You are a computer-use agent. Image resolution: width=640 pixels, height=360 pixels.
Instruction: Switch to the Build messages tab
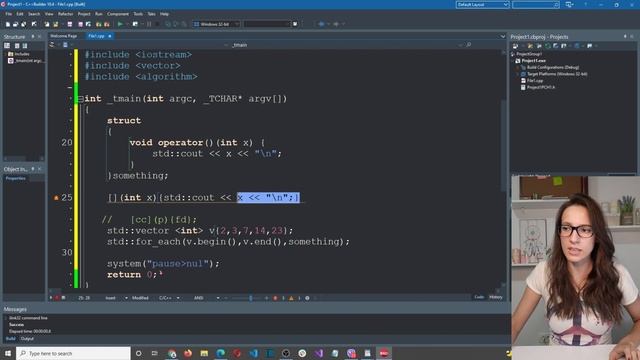click(11, 339)
